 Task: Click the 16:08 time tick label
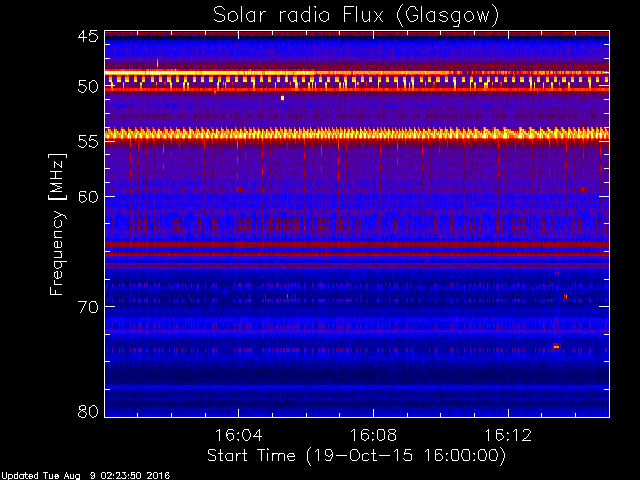pos(373,435)
